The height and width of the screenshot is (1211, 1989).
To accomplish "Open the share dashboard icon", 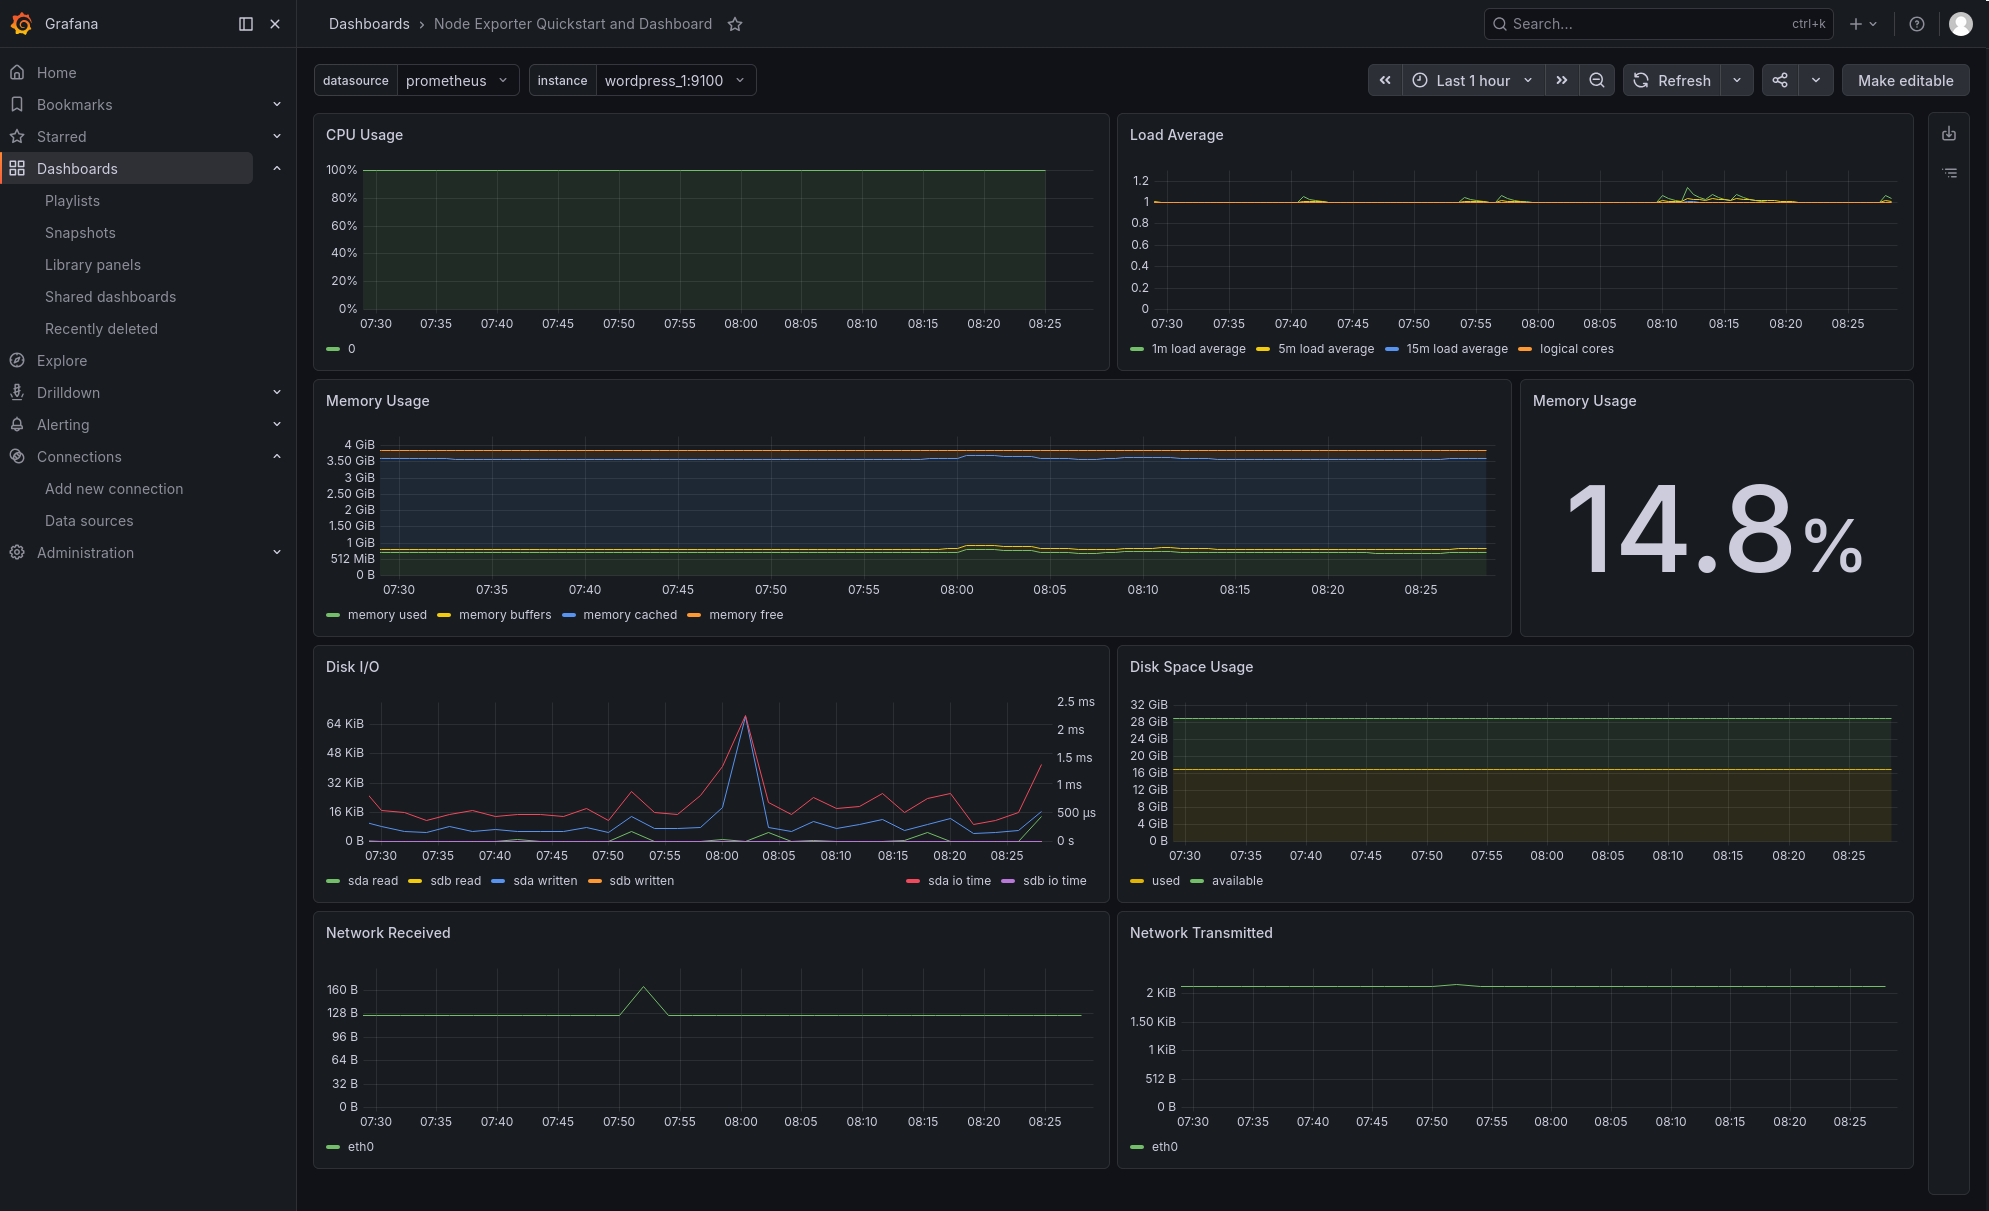I will (x=1780, y=81).
